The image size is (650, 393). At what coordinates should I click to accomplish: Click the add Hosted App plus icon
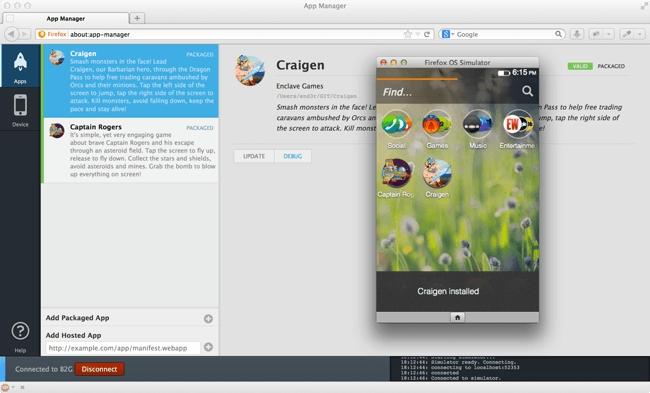pyautogui.click(x=208, y=347)
